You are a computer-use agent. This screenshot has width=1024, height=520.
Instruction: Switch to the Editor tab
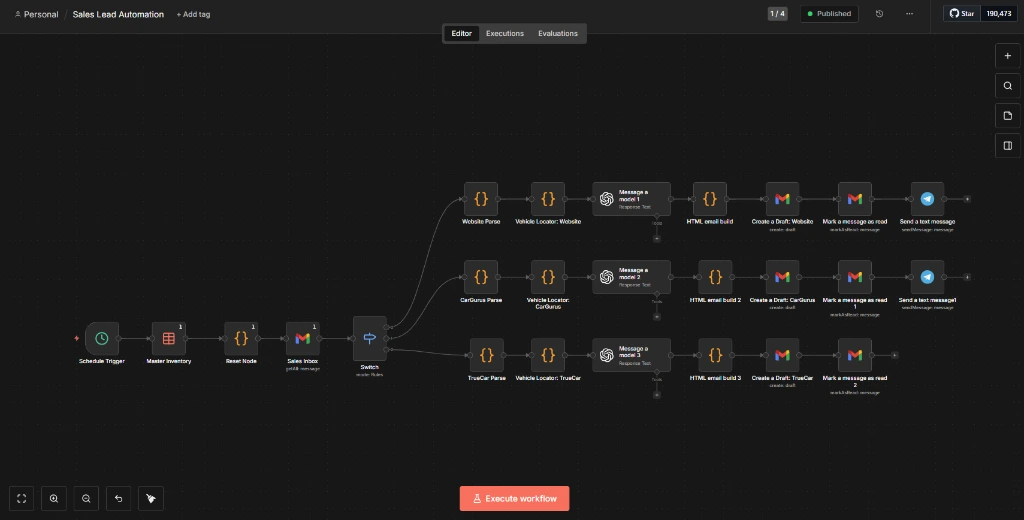click(x=462, y=33)
